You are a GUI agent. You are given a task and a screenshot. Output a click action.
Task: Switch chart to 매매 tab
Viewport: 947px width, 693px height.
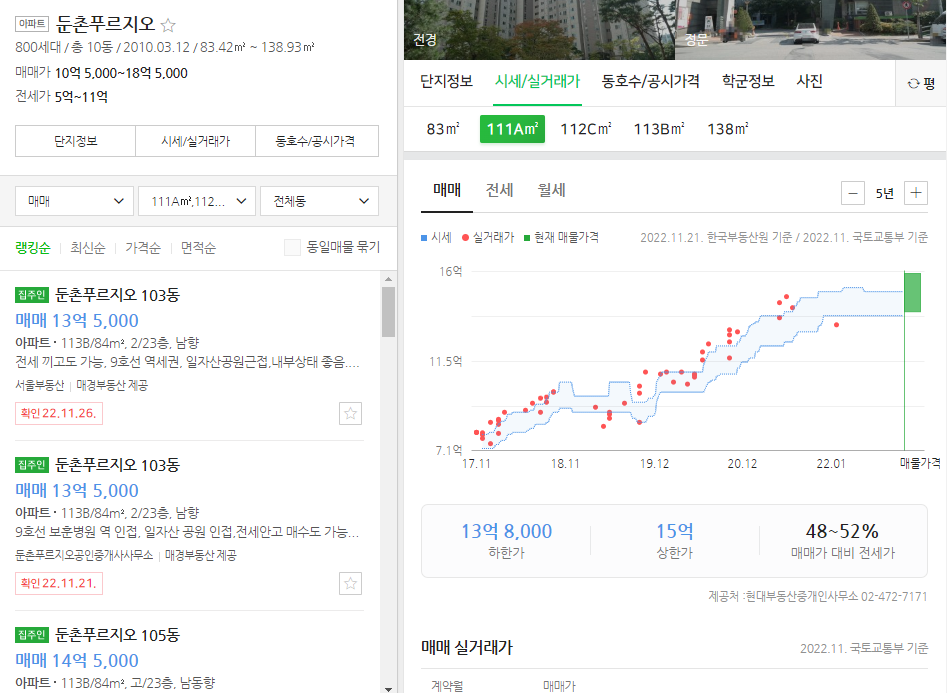[447, 190]
